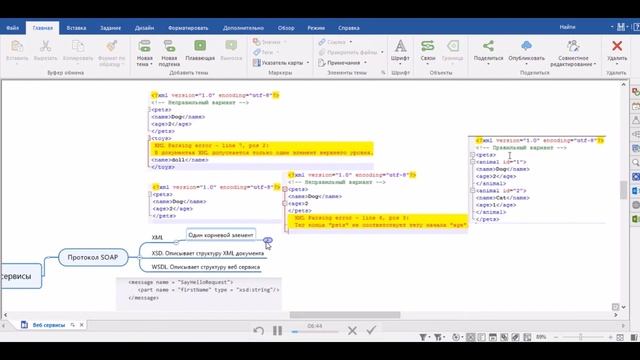
Task: Click the Поделиться share icon
Action: (488, 46)
